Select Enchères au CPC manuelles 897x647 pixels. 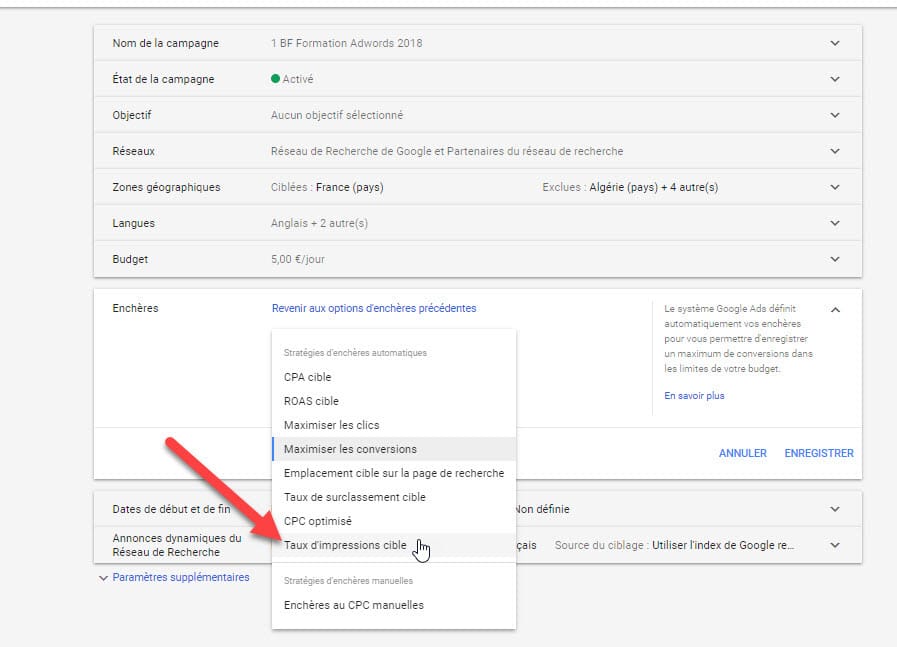coord(394,605)
